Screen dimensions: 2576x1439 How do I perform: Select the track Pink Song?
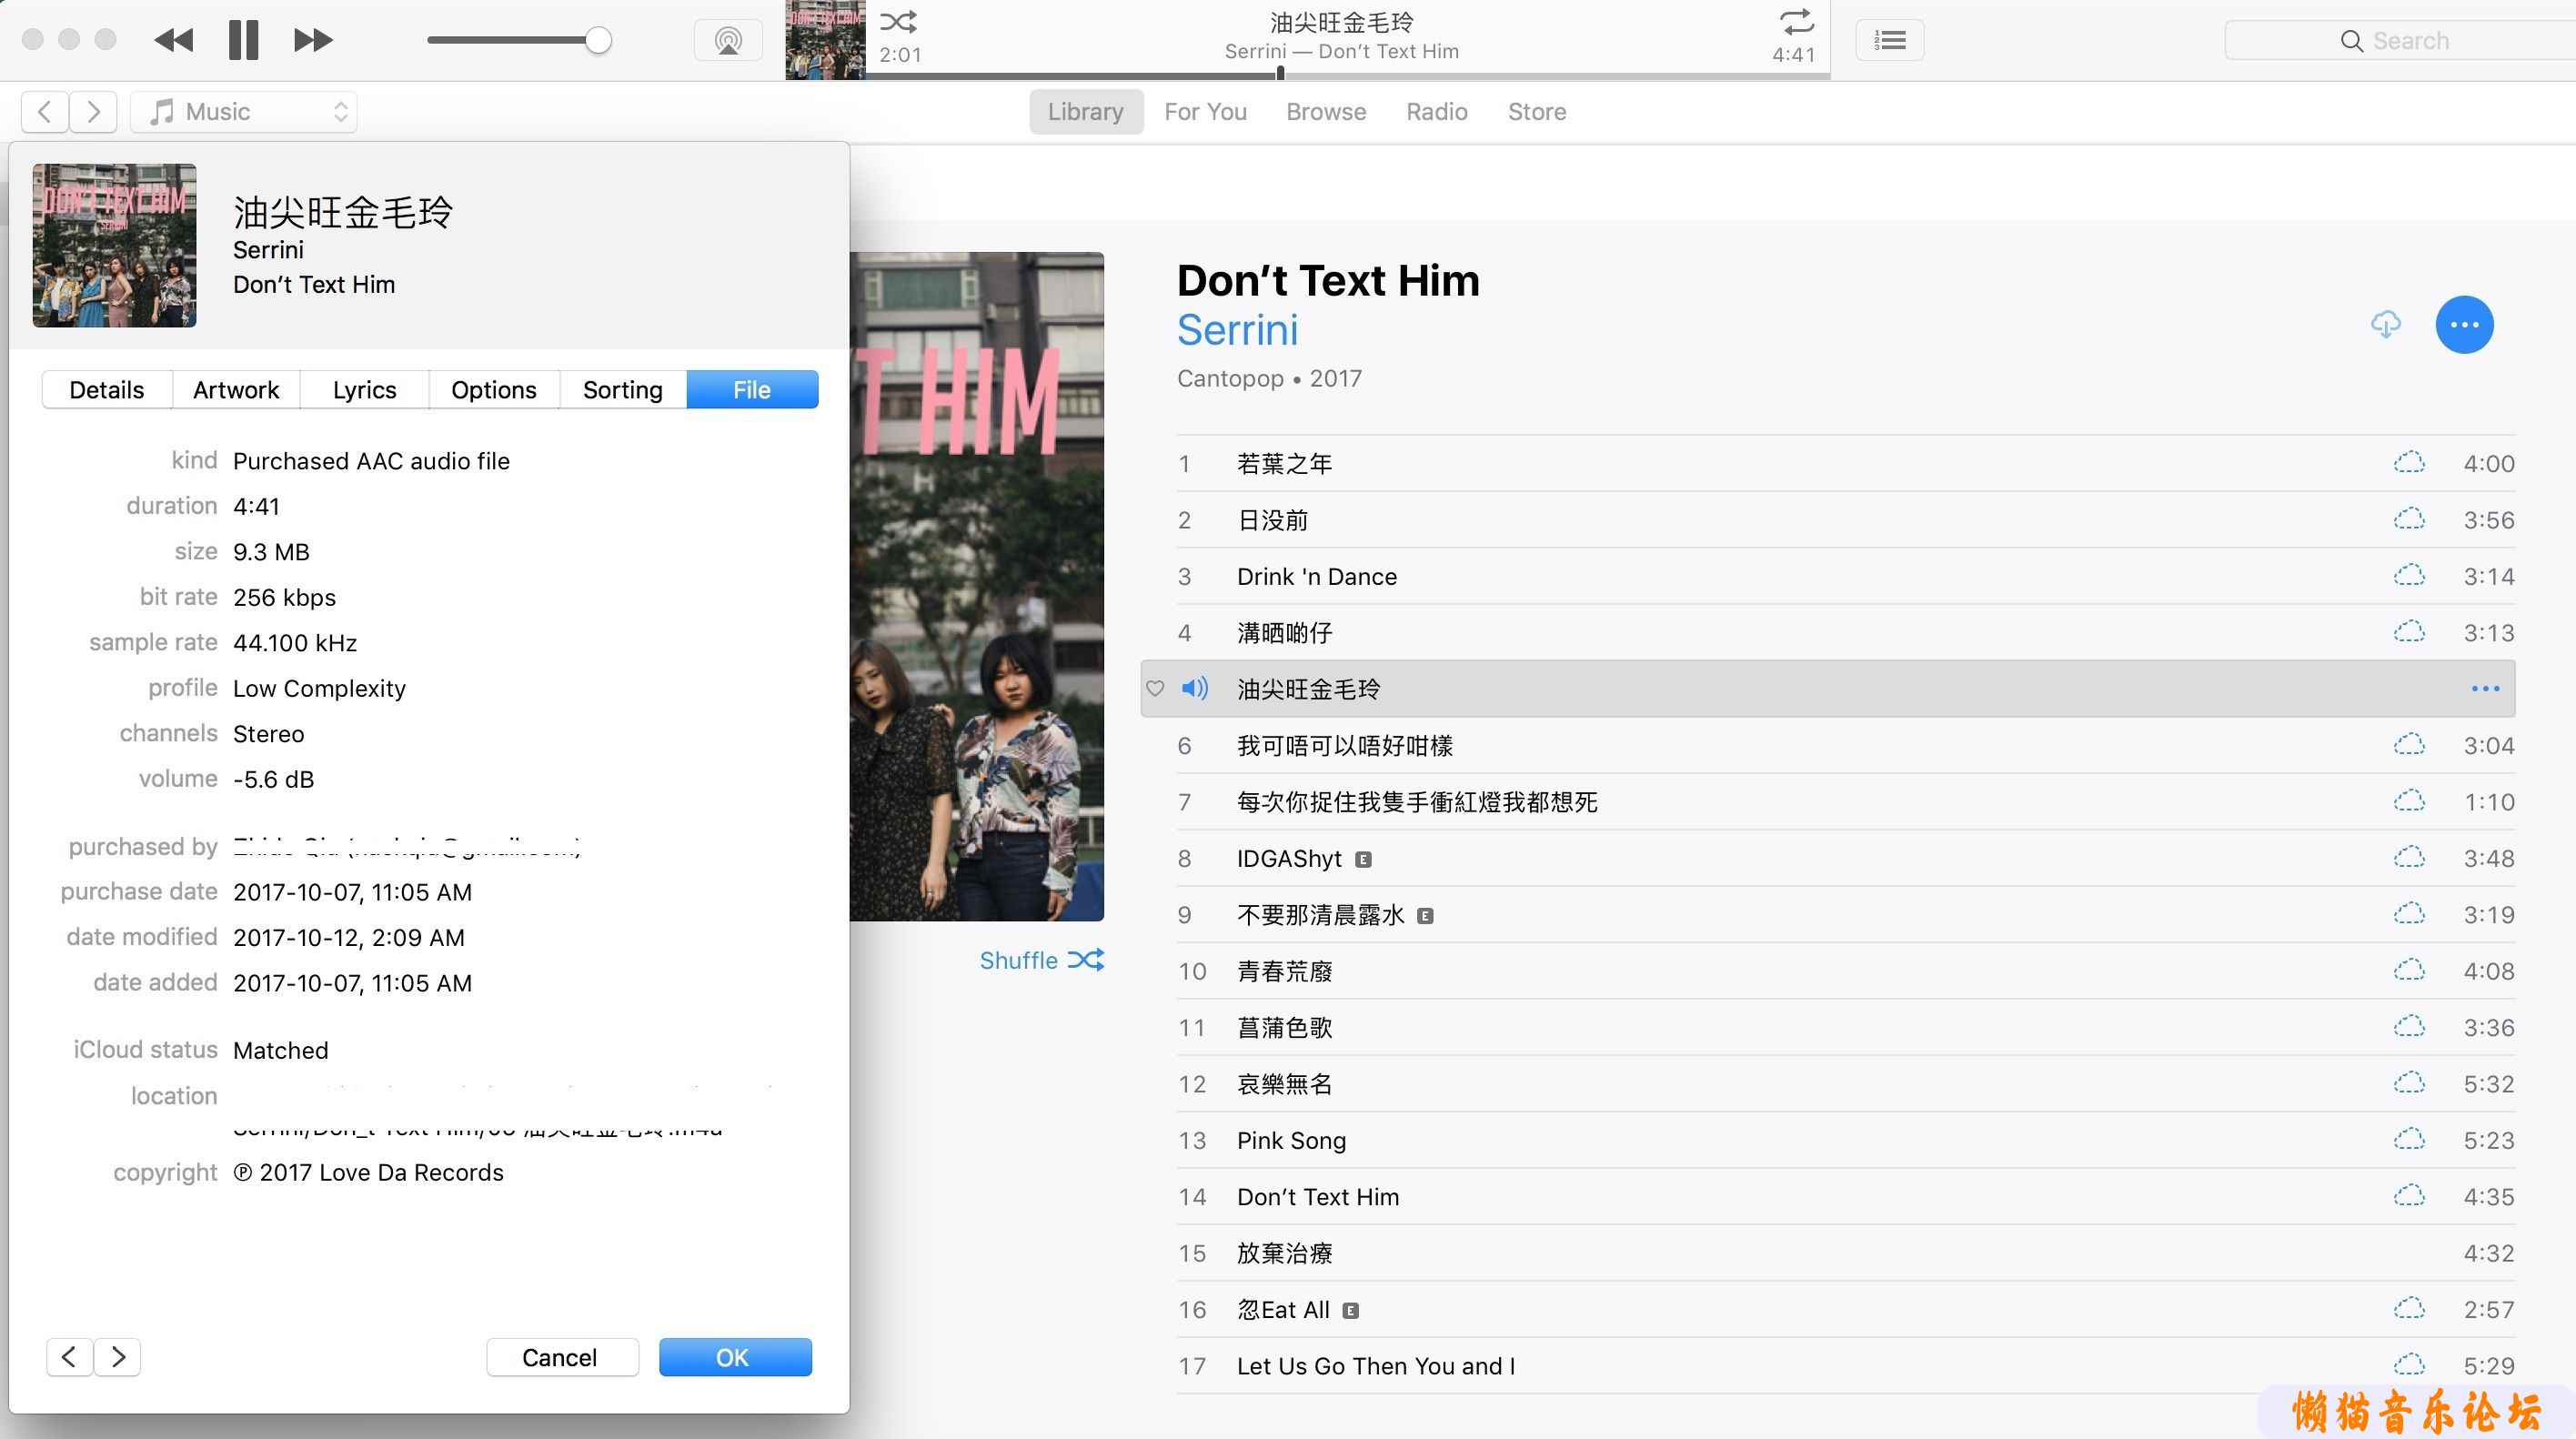(x=1846, y=1140)
